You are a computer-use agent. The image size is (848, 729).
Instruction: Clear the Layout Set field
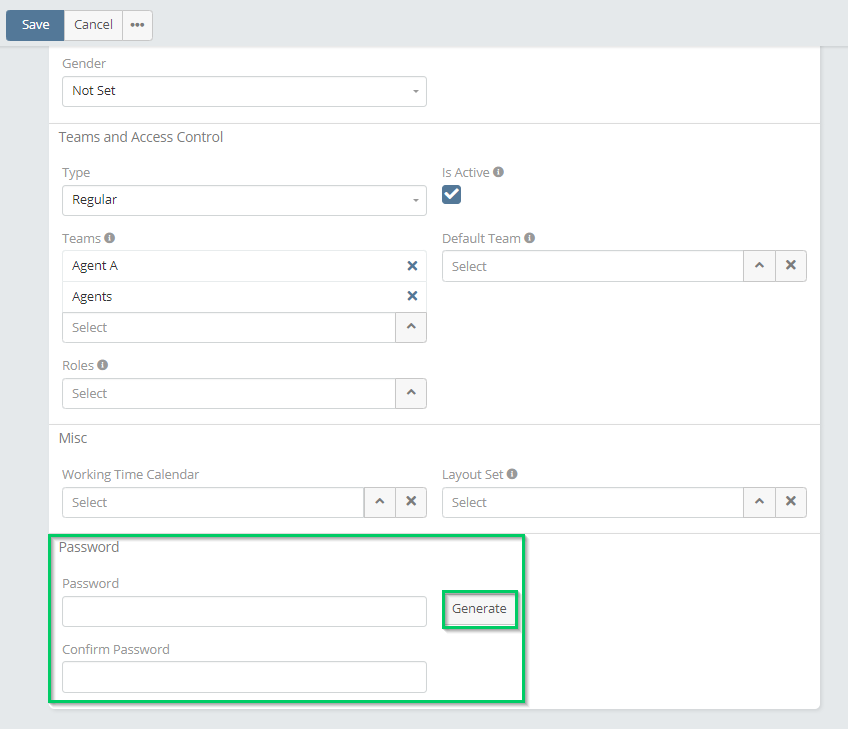coord(790,502)
